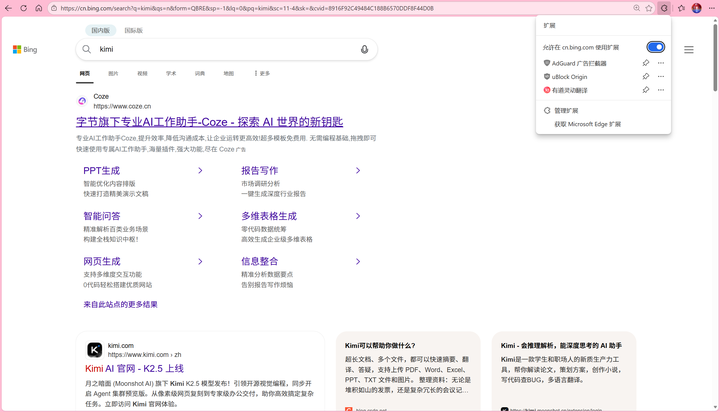Select the 词典 search tab
Image resolution: width=720 pixels, height=412 pixels.
point(200,73)
